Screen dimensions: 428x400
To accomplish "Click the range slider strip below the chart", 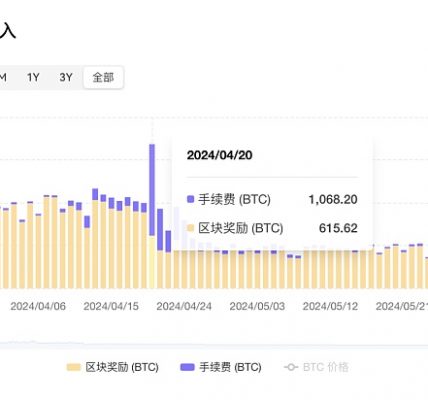I will (214, 344).
